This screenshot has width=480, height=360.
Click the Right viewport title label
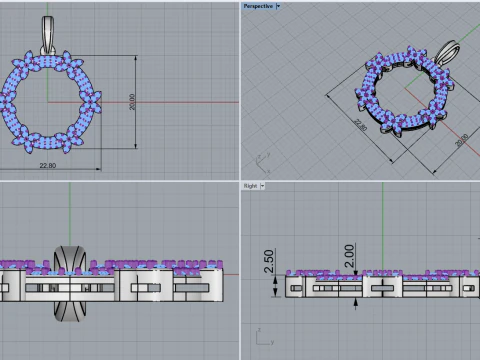(x=250, y=186)
